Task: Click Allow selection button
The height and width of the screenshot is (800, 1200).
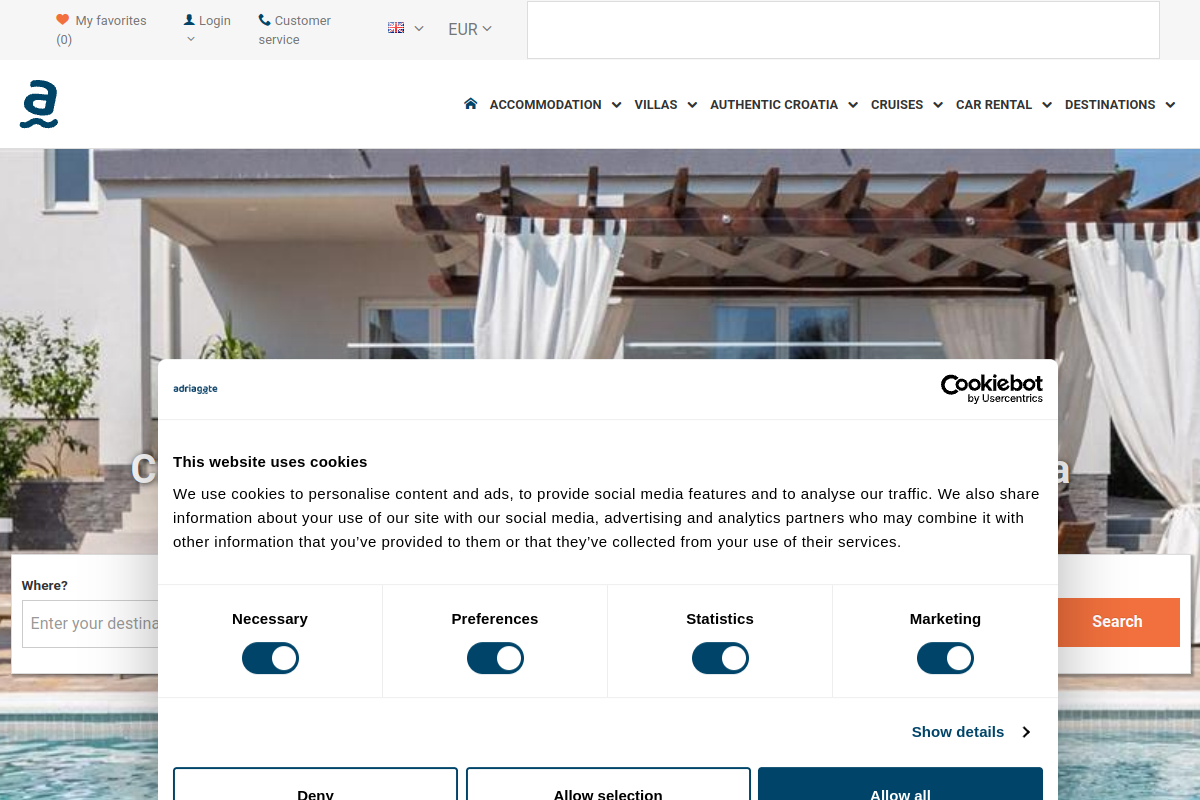Action: pyautogui.click(x=608, y=785)
